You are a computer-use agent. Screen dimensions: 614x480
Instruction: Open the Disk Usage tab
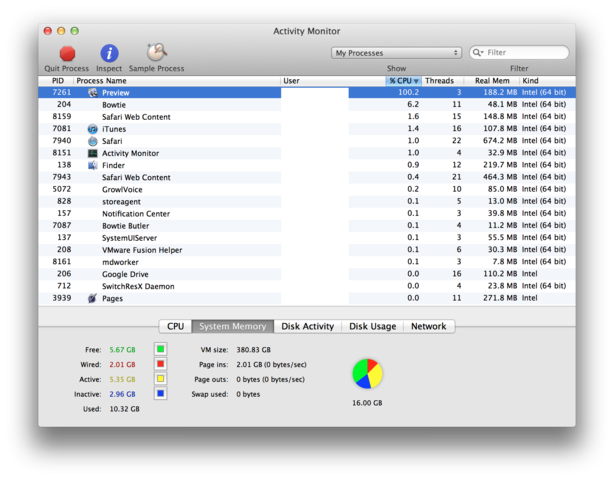372,326
